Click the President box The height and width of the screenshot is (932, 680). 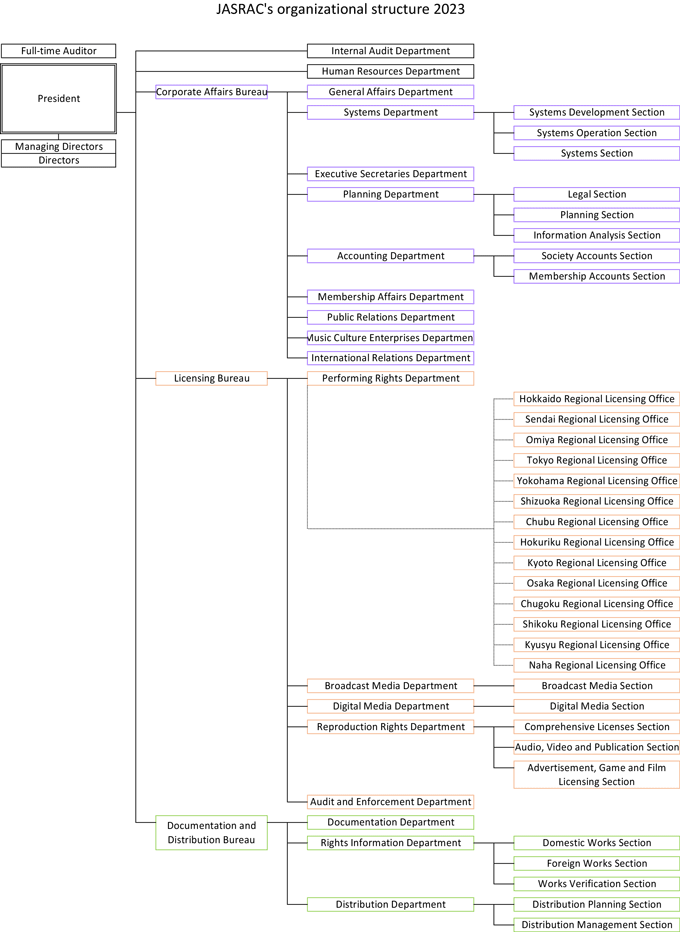tap(59, 99)
